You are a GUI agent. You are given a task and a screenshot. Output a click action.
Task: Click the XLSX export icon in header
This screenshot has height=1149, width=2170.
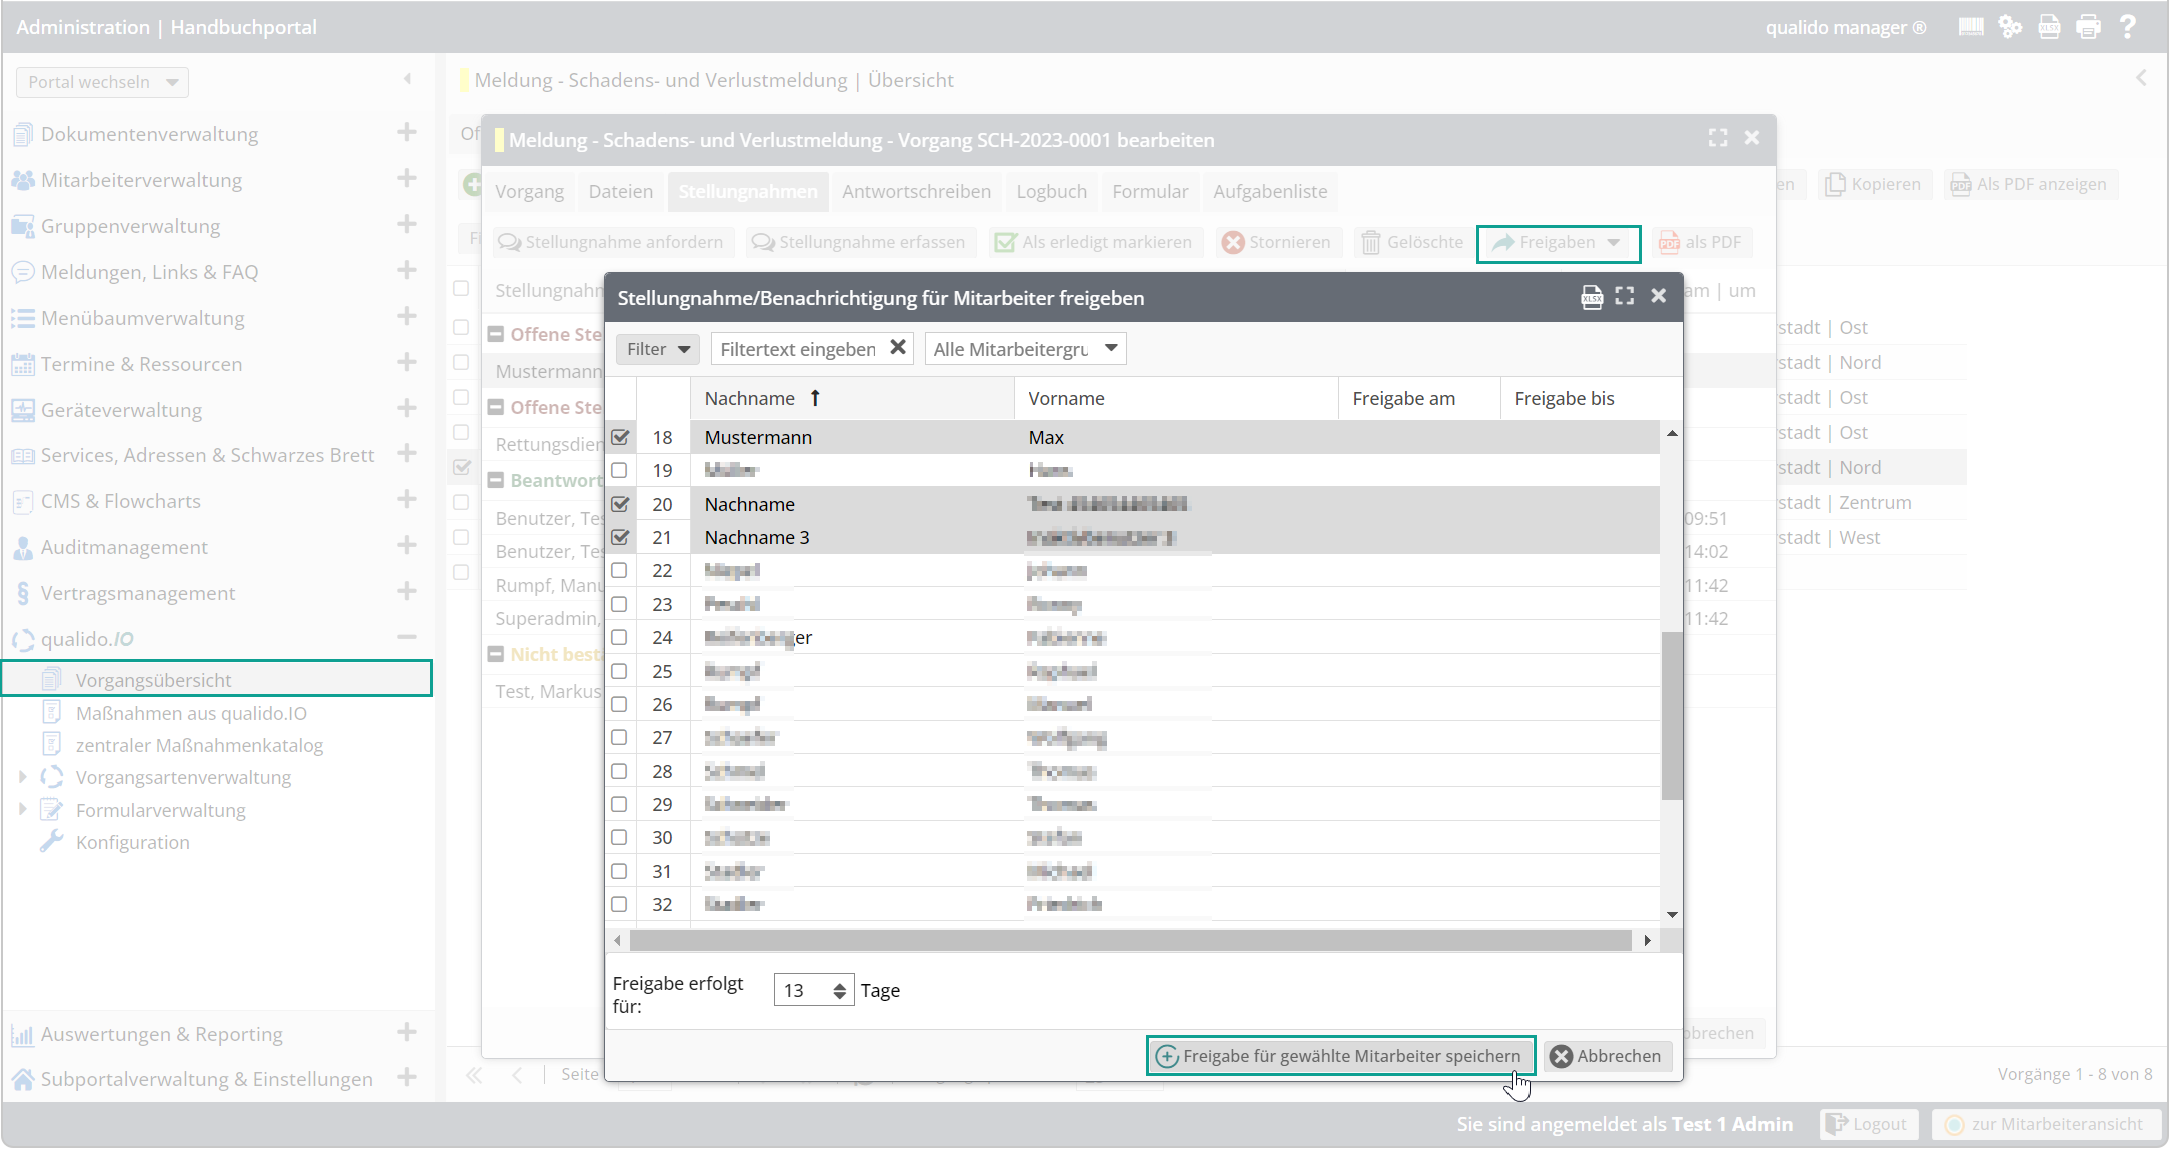click(2049, 27)
